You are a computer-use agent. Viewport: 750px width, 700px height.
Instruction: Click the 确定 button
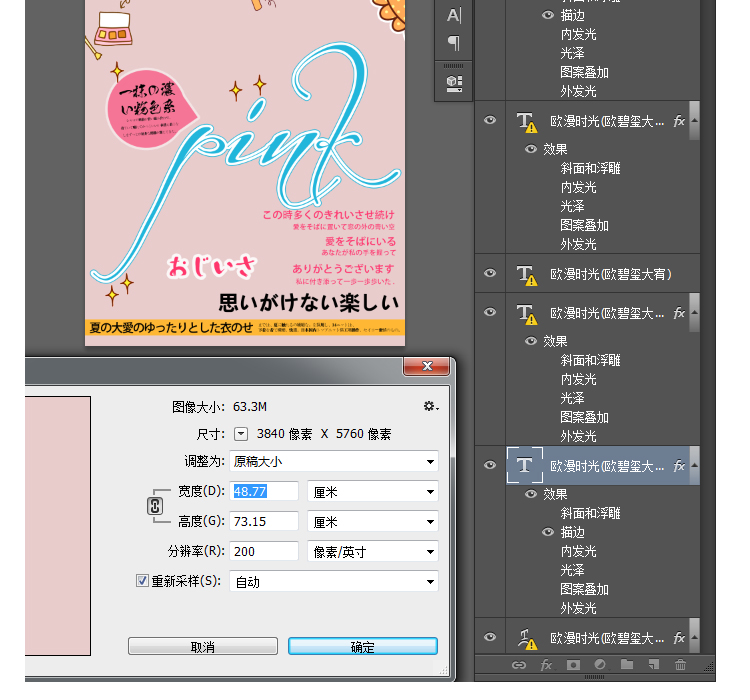tap(362, 647)
